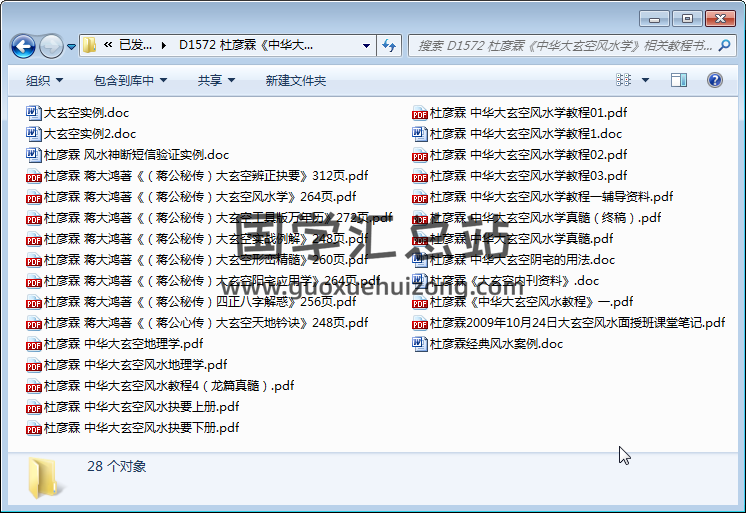Viewport: 746px width, 513px height.
Task: Refresh the folder view
Action: 389,46
